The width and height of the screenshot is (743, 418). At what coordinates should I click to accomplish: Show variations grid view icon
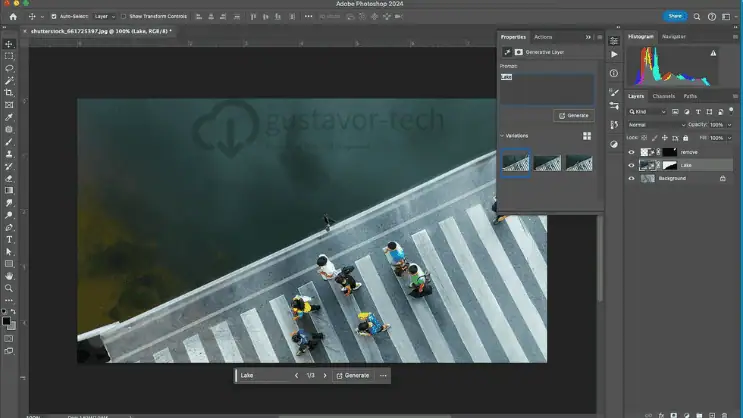click(587, 136)
